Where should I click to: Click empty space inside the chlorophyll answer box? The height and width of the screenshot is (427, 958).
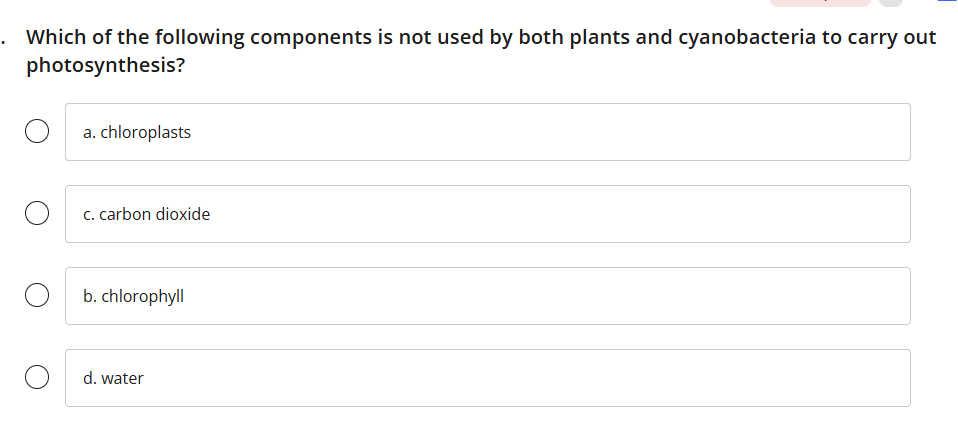550,296
